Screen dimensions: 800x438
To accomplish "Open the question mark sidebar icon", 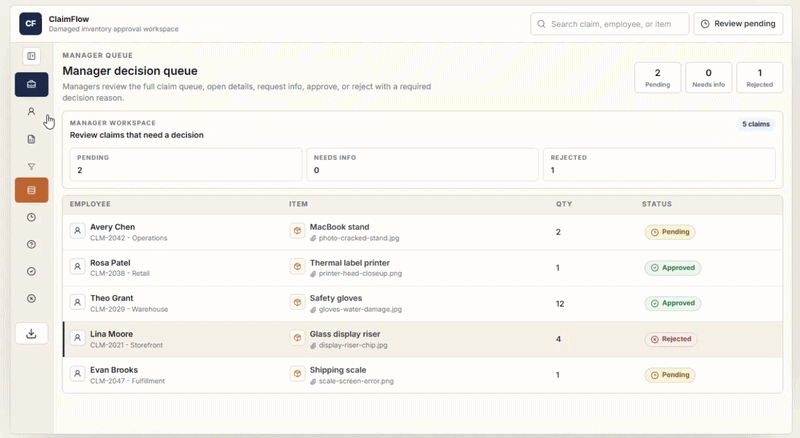I will click(32, 244).
